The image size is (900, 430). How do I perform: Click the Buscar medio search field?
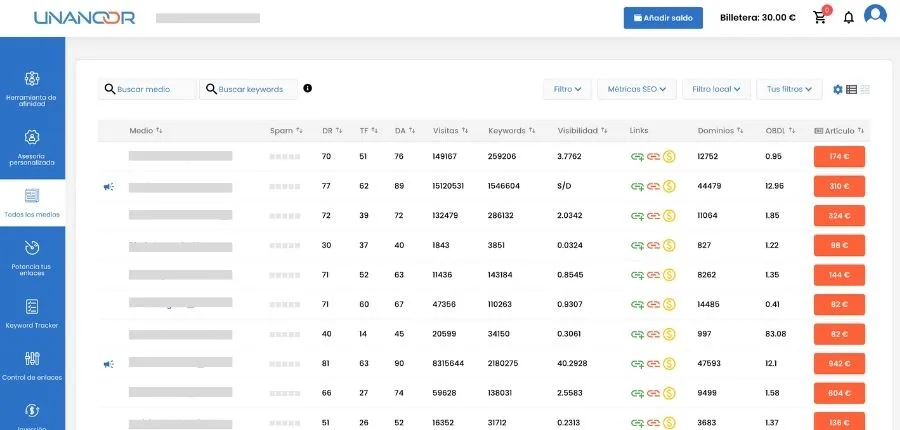148,89
